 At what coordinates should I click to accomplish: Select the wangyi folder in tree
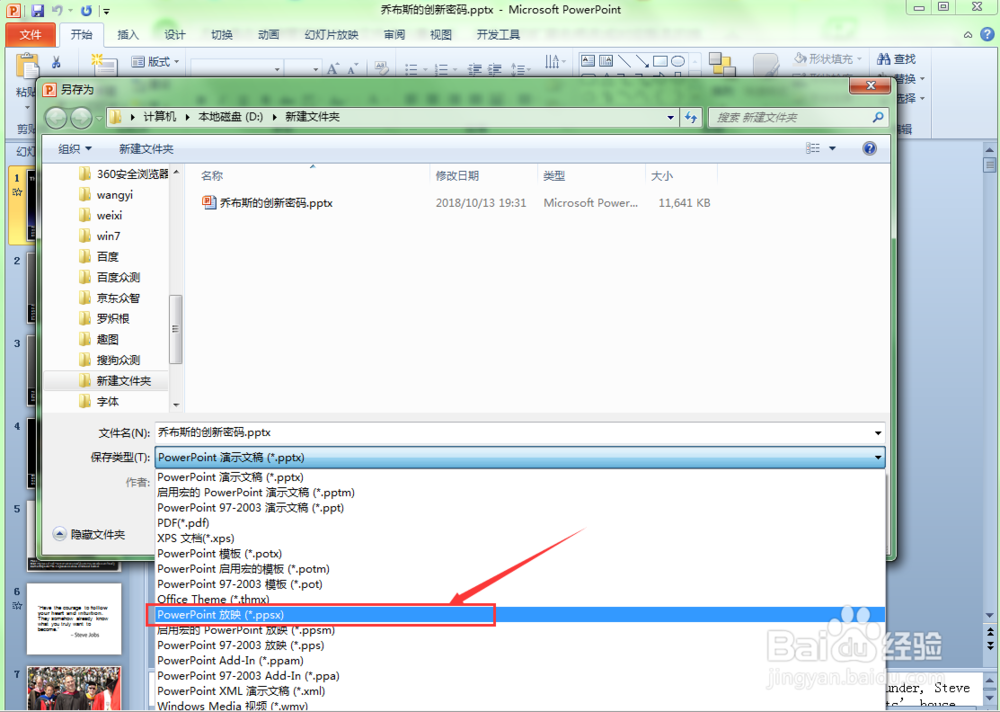pos(115,195)
